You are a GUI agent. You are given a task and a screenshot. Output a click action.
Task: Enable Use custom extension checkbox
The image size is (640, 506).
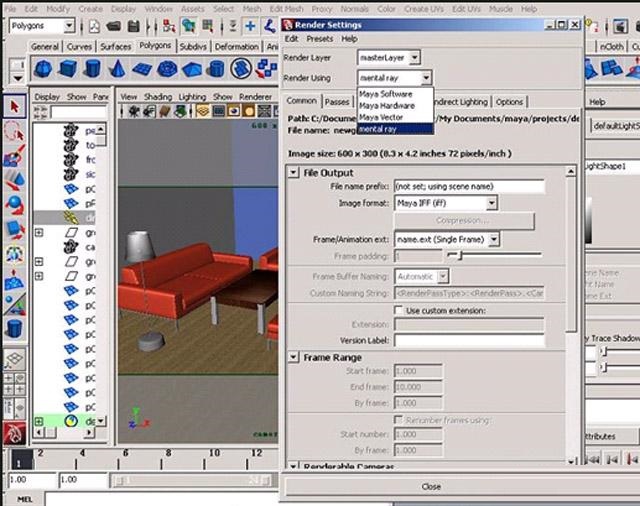pos(398,310)
